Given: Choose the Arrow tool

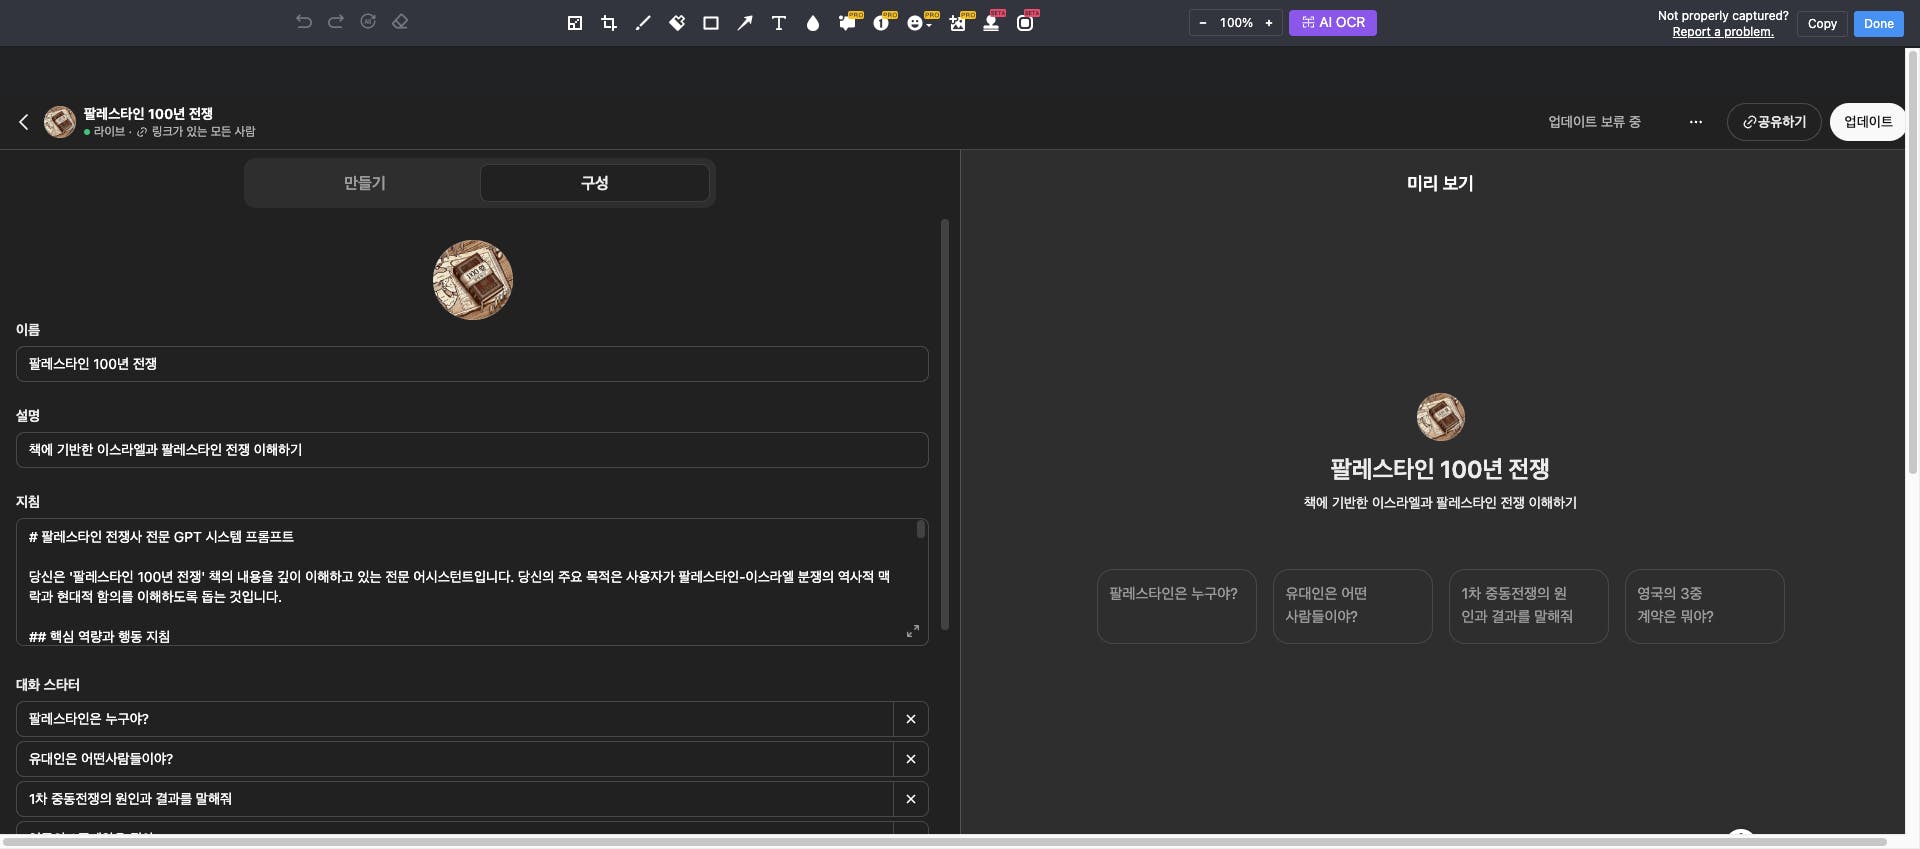Looking at the screenshot, I should pos(745,23).
